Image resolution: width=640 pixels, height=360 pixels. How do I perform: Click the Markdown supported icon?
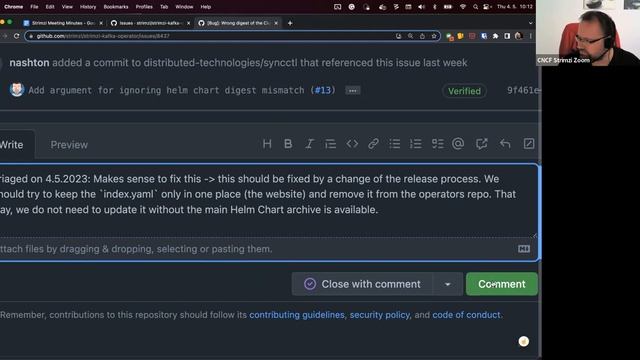click(x=524, y=249)
